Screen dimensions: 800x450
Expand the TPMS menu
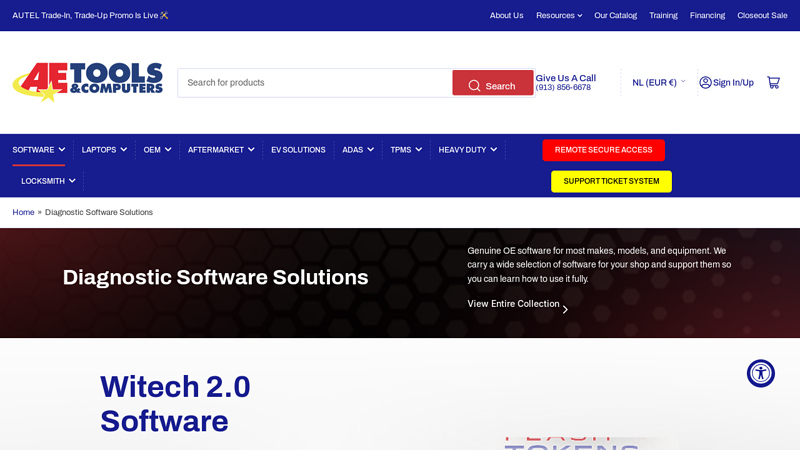406,150
